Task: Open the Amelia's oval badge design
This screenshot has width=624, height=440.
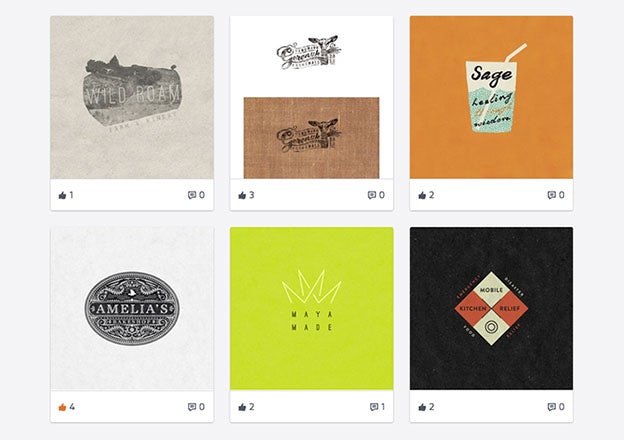Action: (x=132, y=309)
